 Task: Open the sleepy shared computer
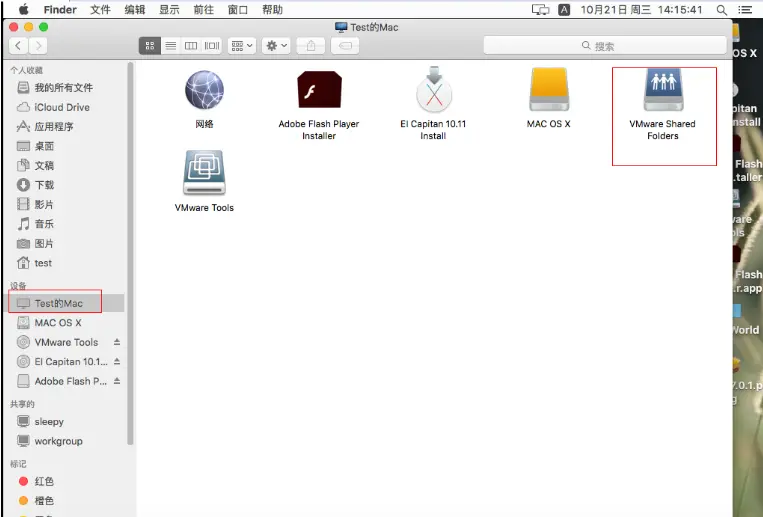tap(66, 422)
